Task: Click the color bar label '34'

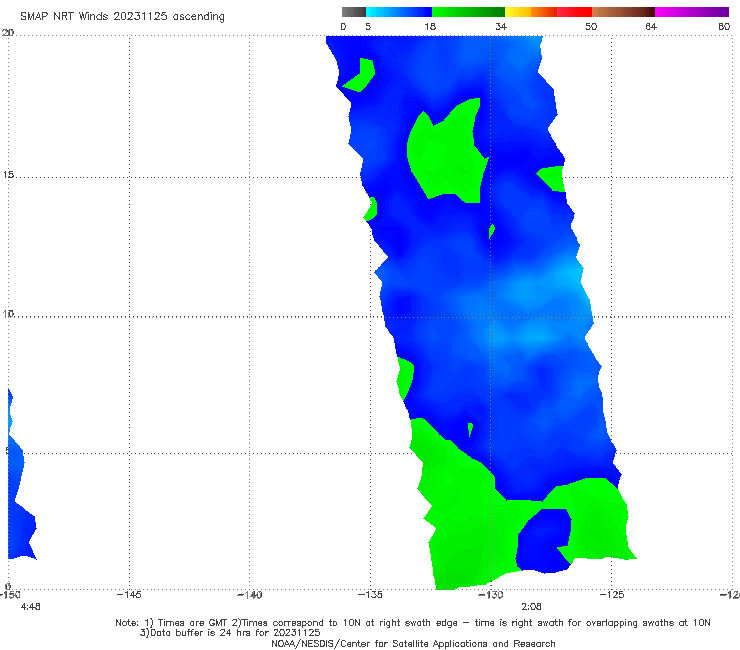Action: click(x=501, y=27)
